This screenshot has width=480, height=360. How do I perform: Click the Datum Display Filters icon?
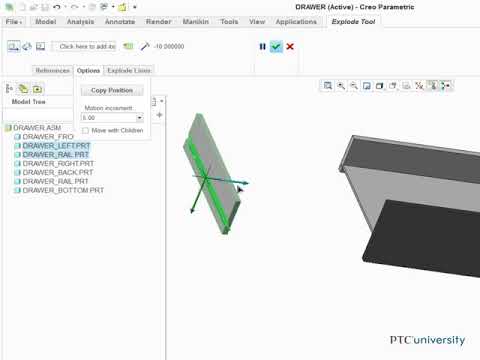(x=419, y=86)
